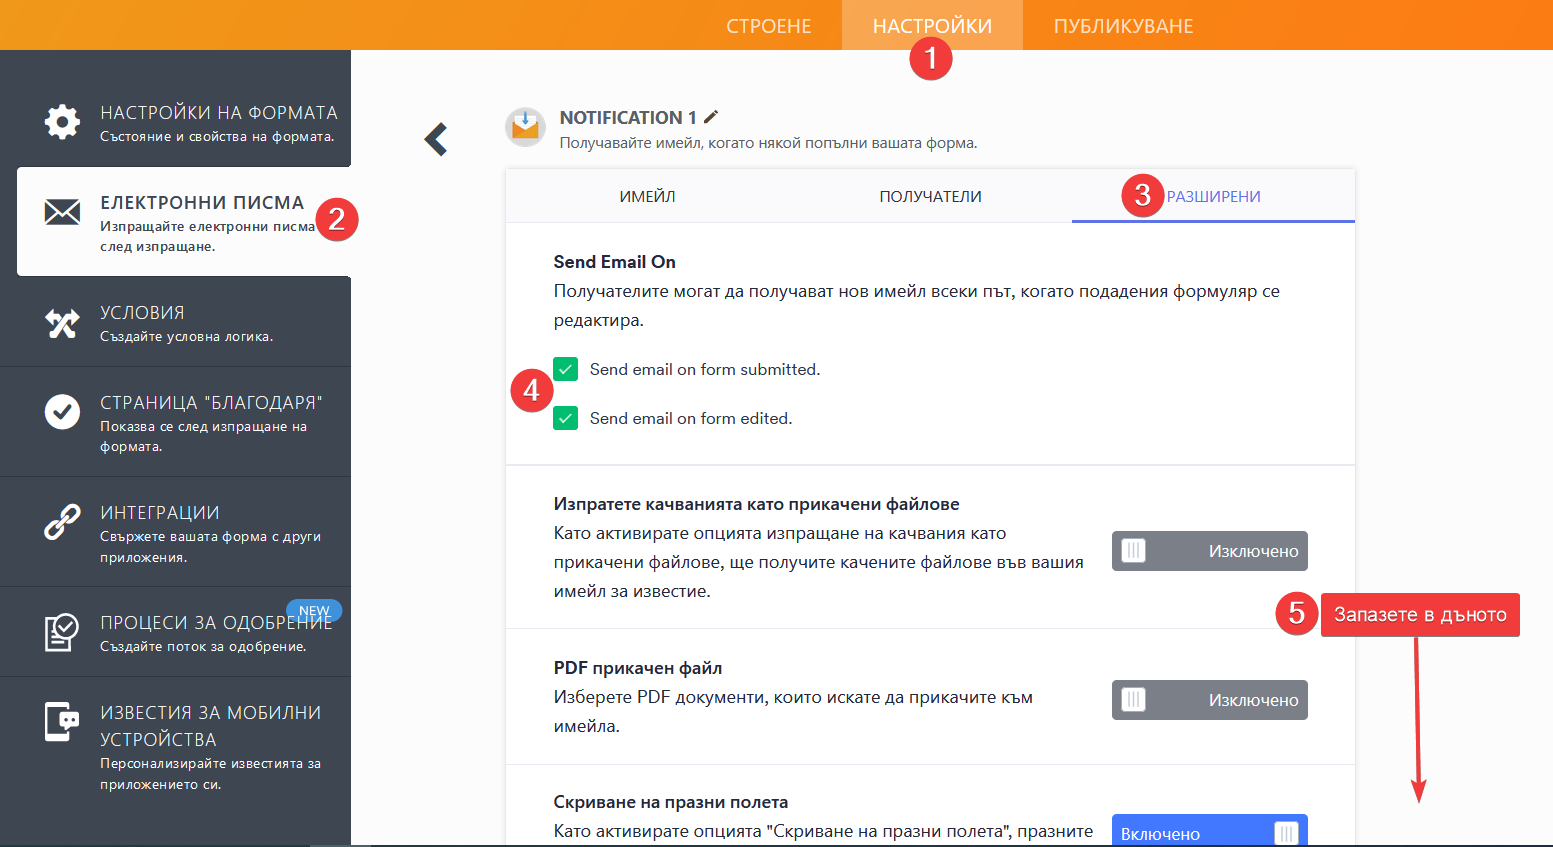Click the mobile notifications icon
This screenshot has width=1553, height=847.
click(x=62, y=721)
